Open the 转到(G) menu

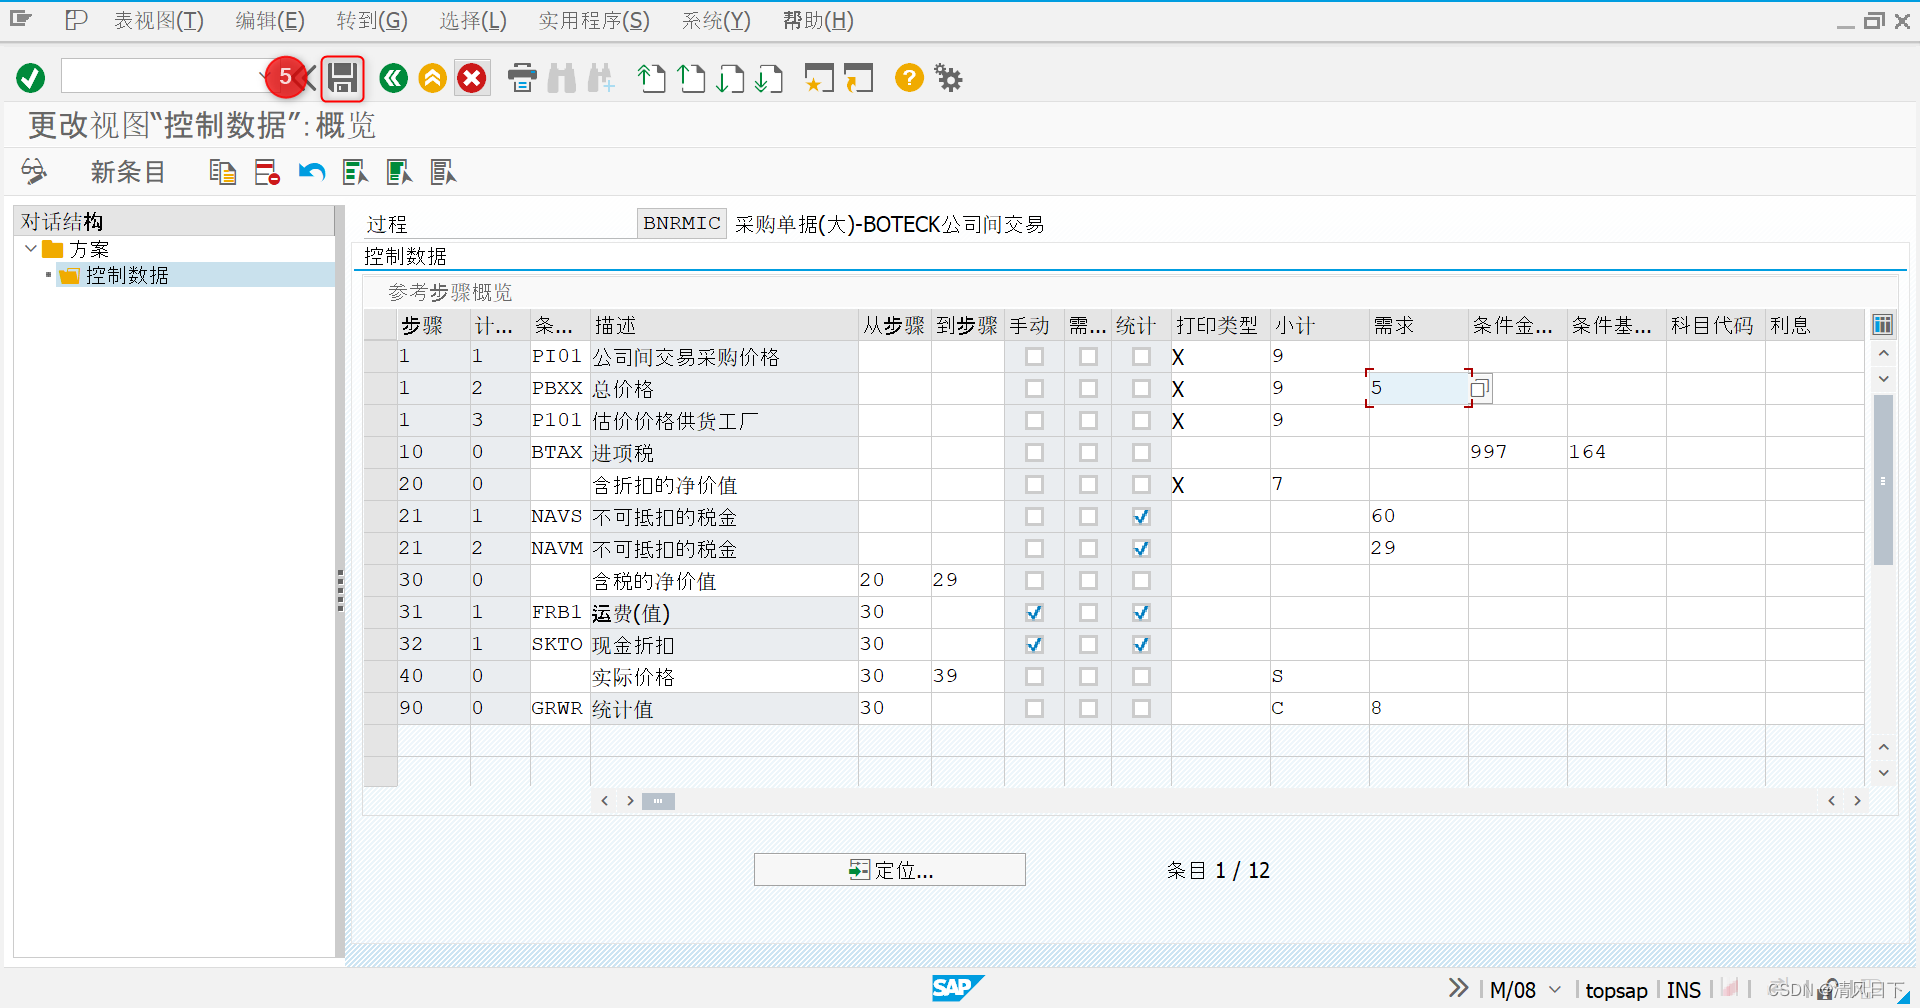pos(372,21)
